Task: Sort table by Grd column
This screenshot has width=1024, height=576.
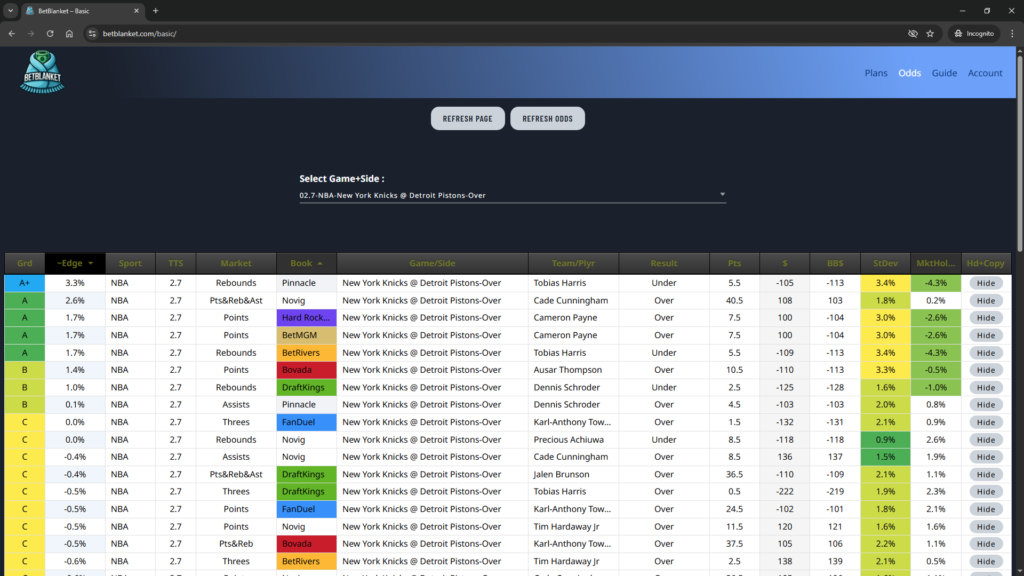Action: 24,263
